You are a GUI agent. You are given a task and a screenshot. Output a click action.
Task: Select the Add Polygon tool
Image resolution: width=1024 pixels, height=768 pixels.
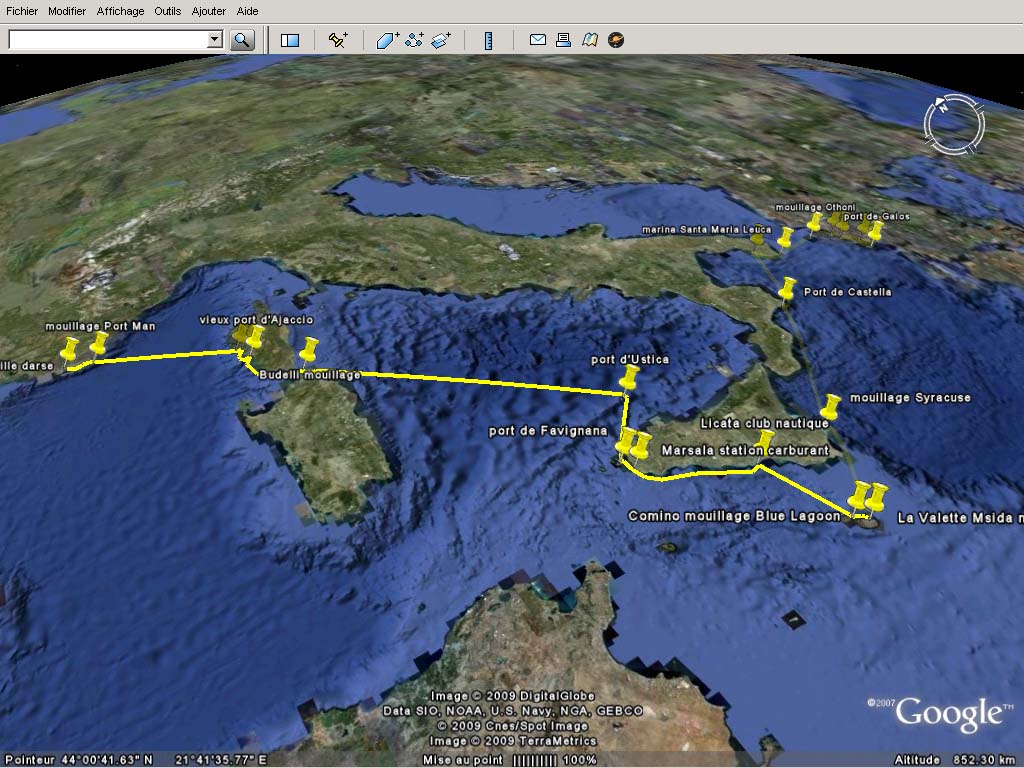pos(387,40)
